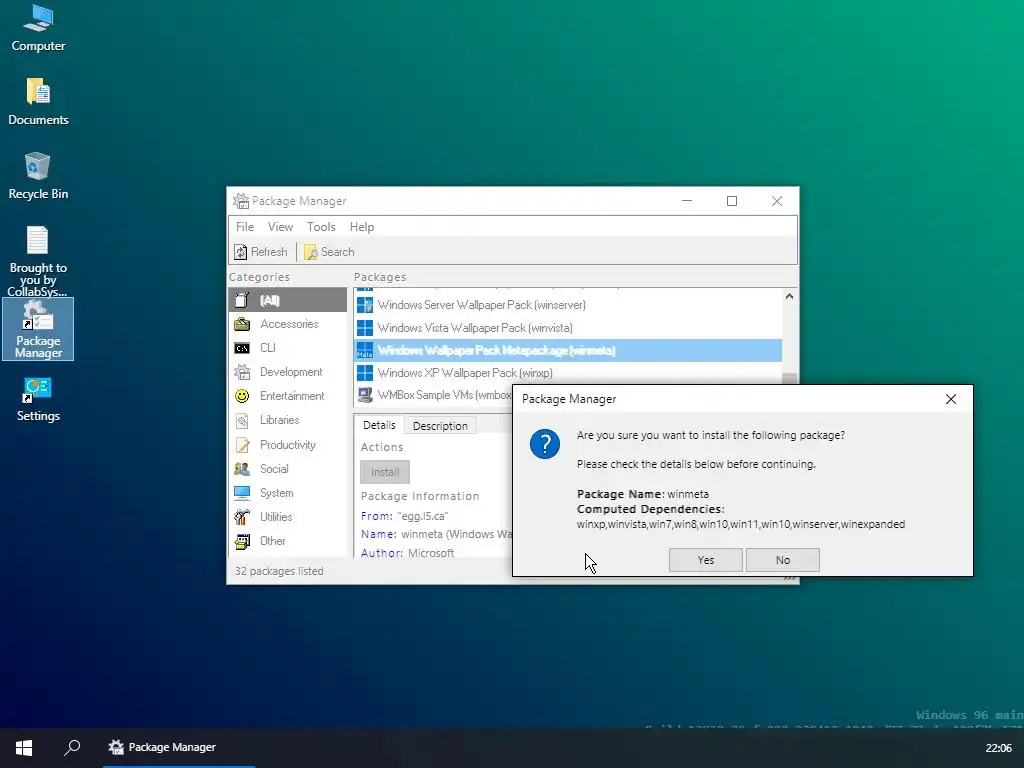Decline installation with No button
This screenshot has width=1024, height=768.
point(782,560)
